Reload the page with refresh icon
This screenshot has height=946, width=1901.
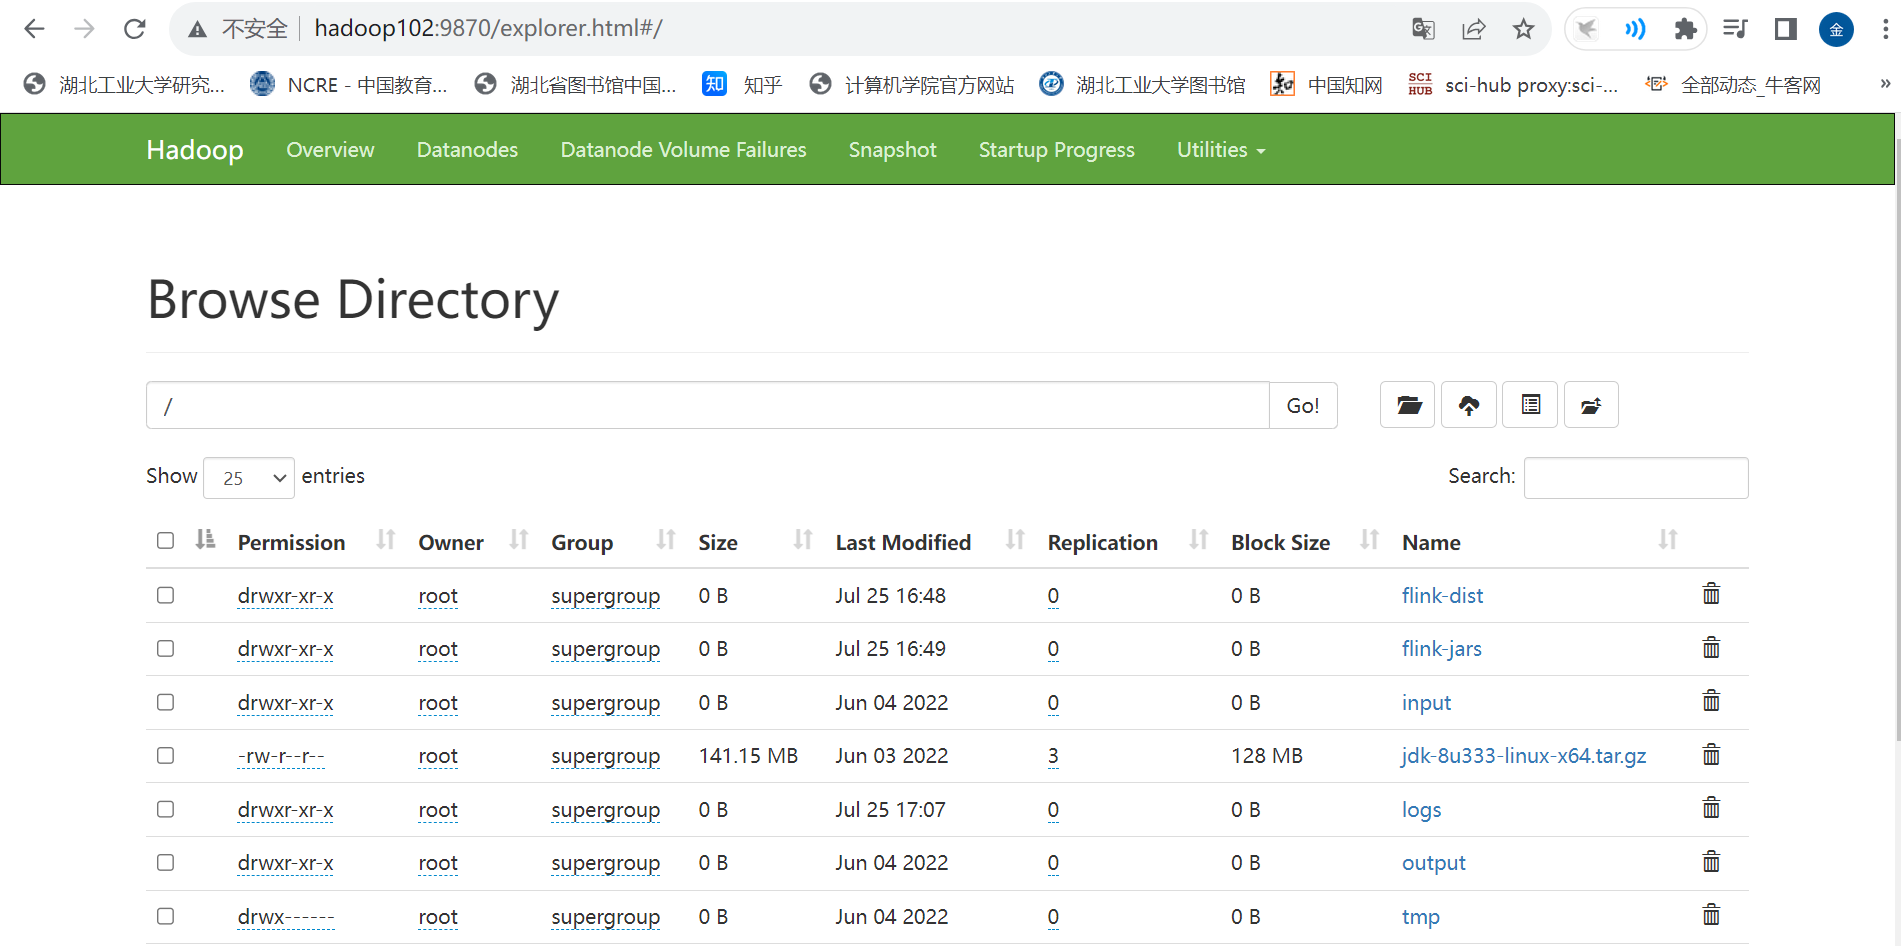tap(135, 29)
